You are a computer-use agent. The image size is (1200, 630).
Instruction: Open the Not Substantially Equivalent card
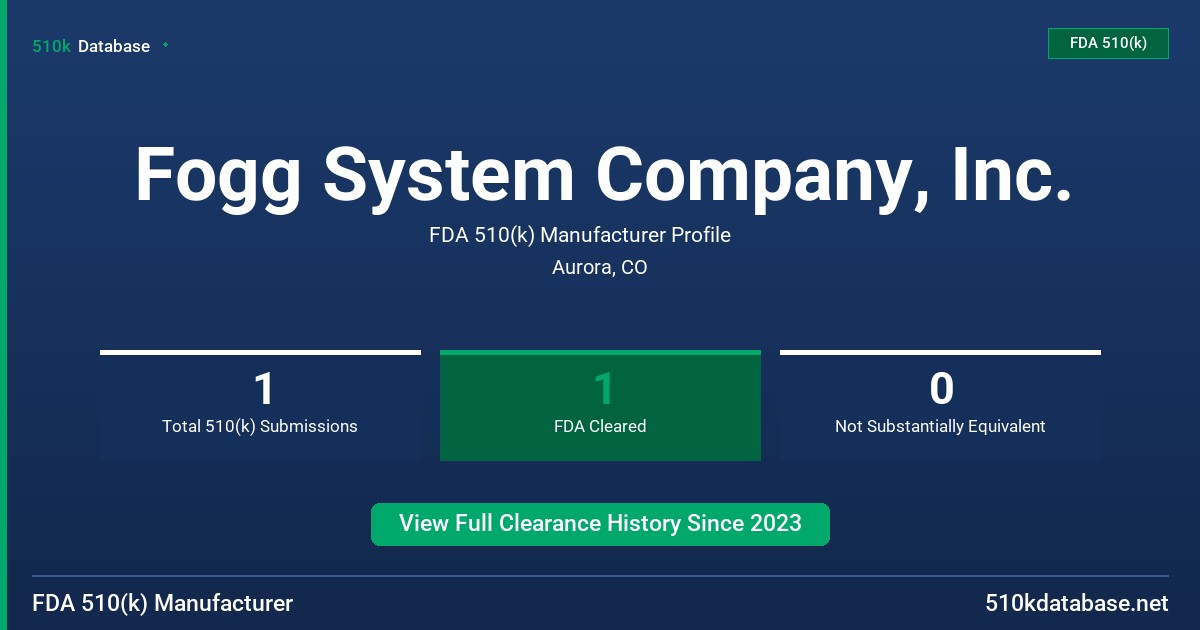[x=940, y=406]
